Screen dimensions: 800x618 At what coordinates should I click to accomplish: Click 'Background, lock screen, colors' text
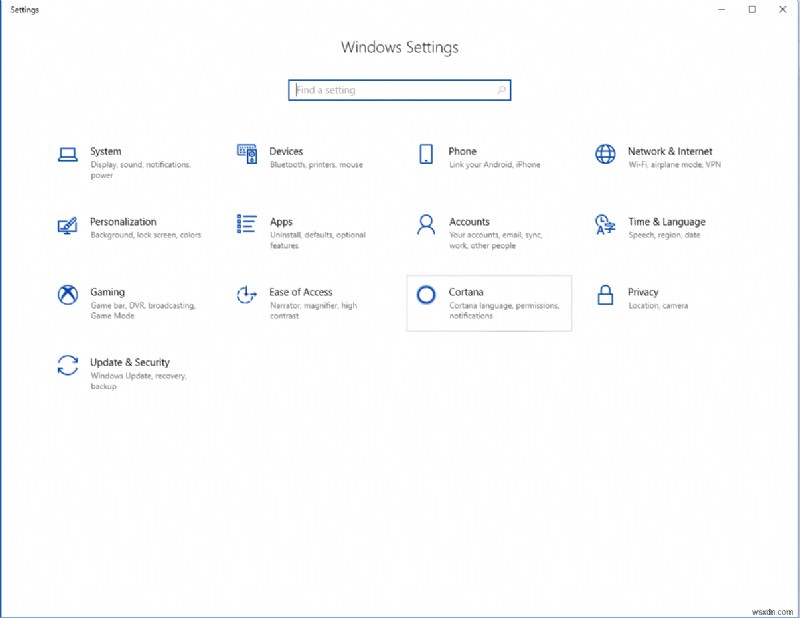[146, 235]
